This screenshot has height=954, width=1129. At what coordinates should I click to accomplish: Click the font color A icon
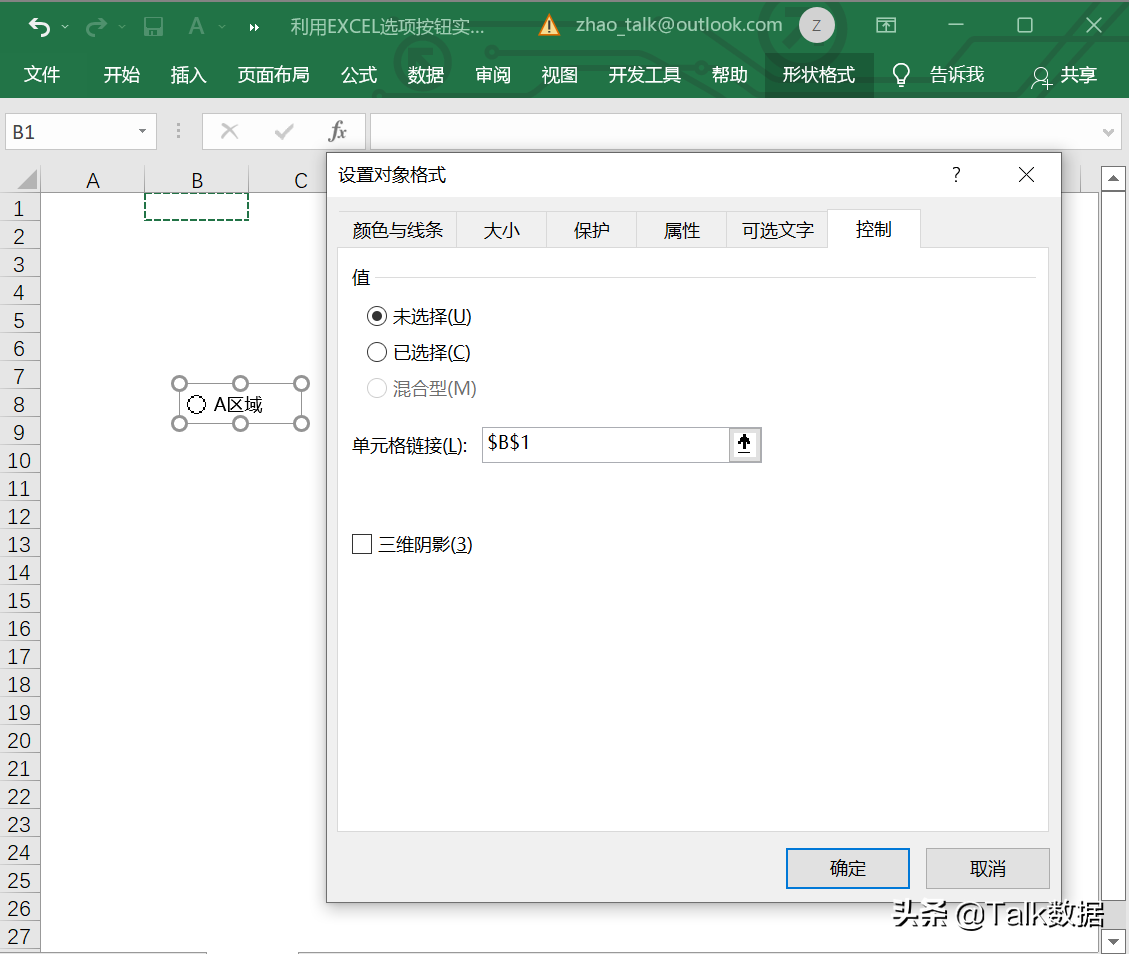click(196, 27)
